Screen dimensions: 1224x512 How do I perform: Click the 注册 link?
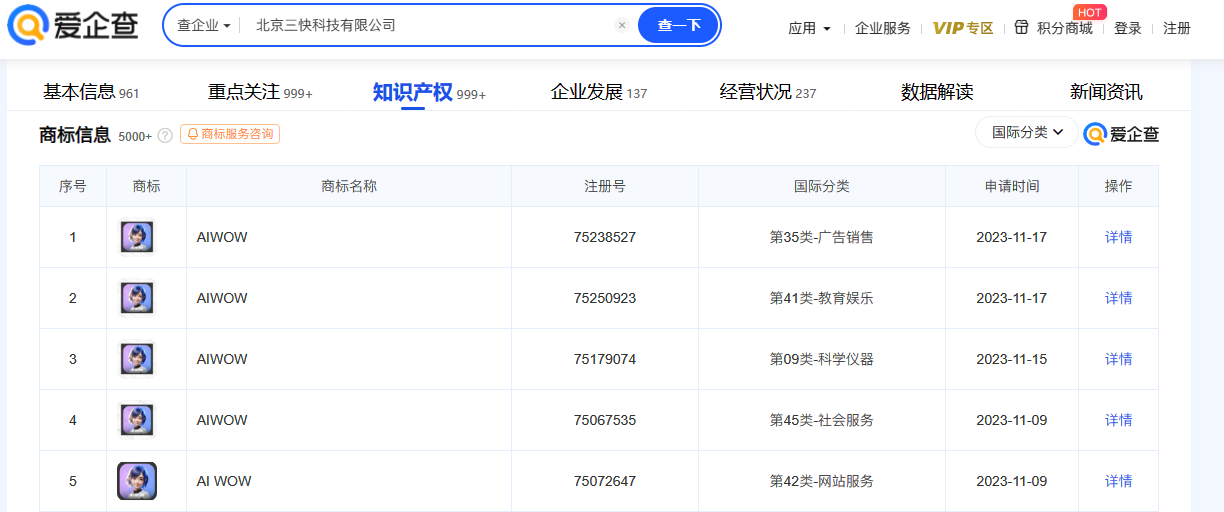click(1177, 28)
